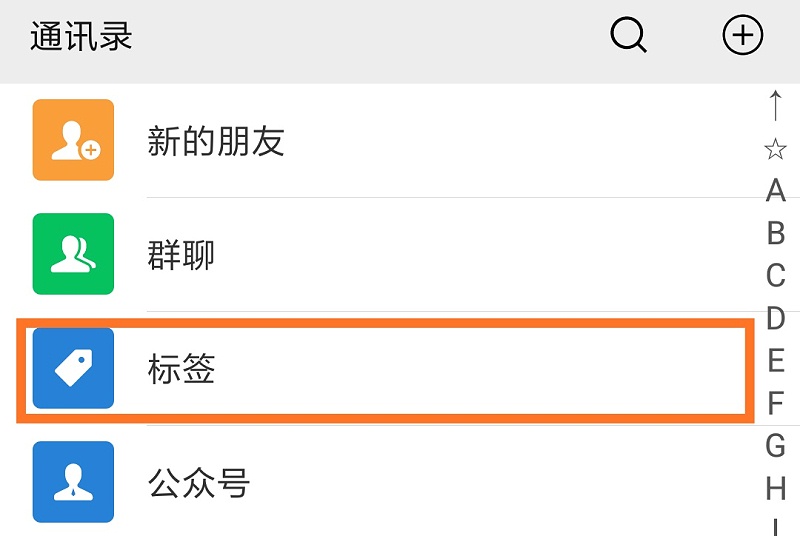Open 群聊 list
The width and height of the screenshot is (800, 536).
point(181,255)
